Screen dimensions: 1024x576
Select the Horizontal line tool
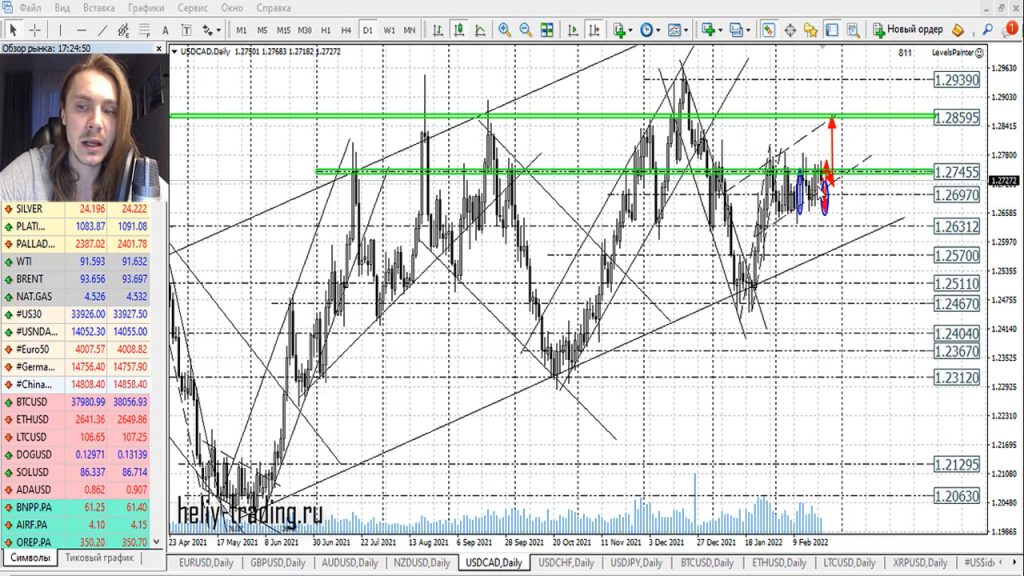pyautogui.click(x=81, y=30)
